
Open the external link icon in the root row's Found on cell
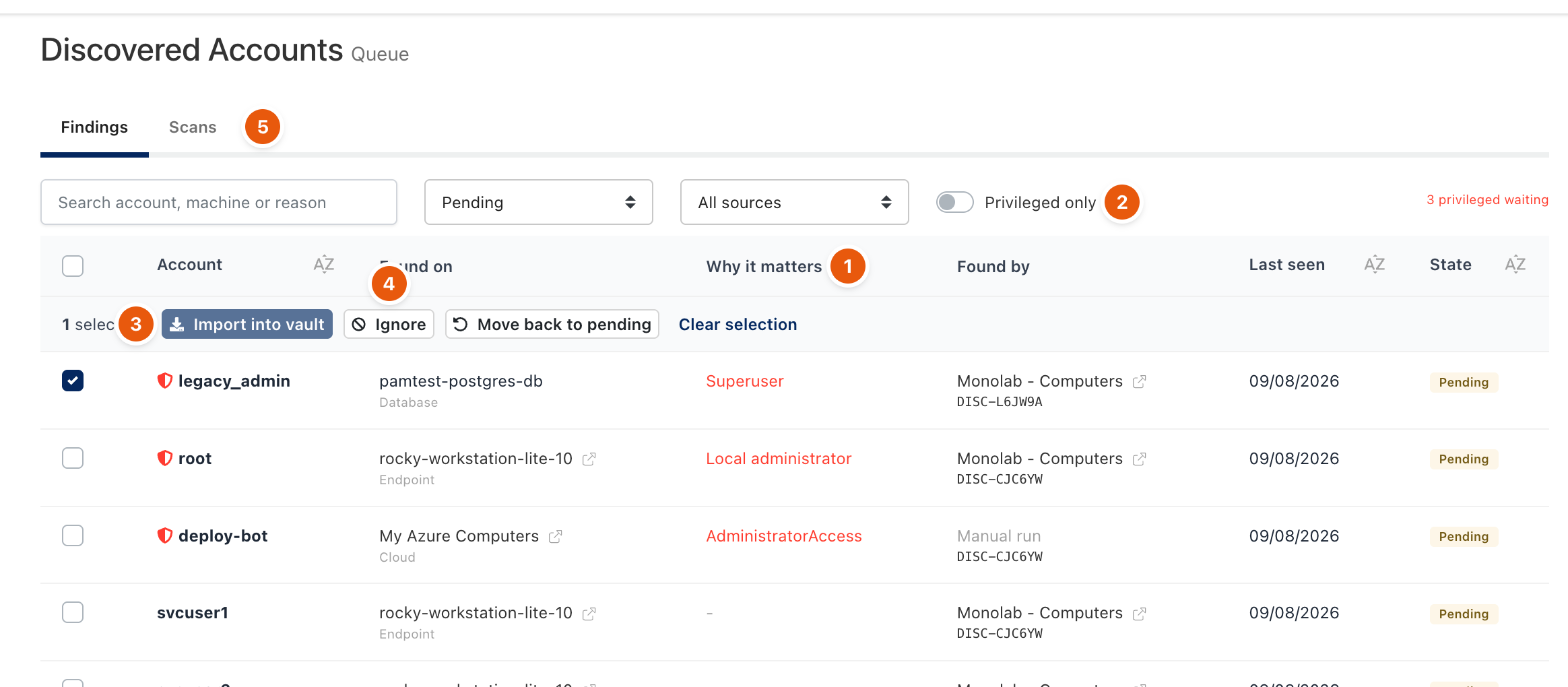click(589, 459)
